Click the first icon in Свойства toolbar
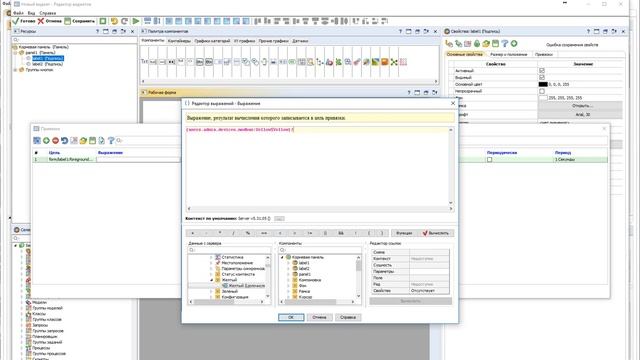The image size is (640, 360). pyautogui.click(x=449, y=43)
